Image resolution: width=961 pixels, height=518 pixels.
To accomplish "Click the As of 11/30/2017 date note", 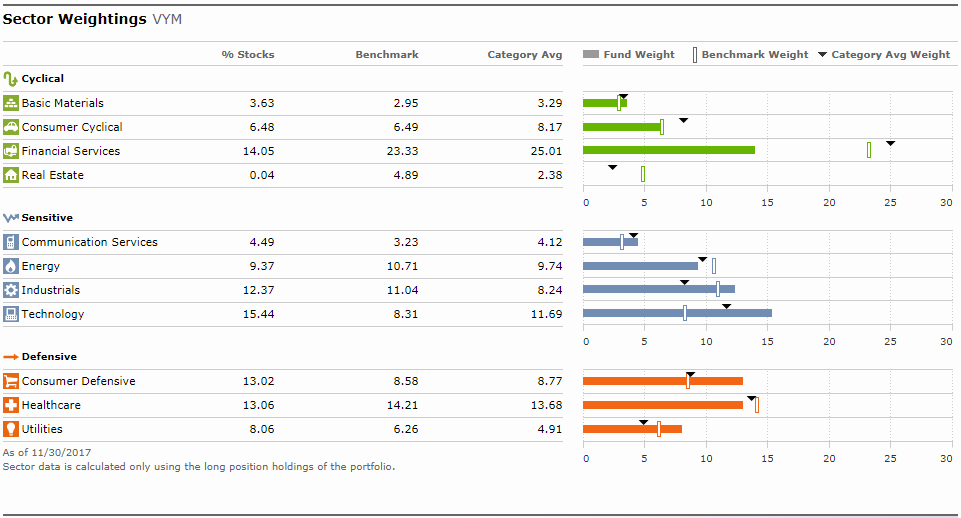I will tap(47, 452).
